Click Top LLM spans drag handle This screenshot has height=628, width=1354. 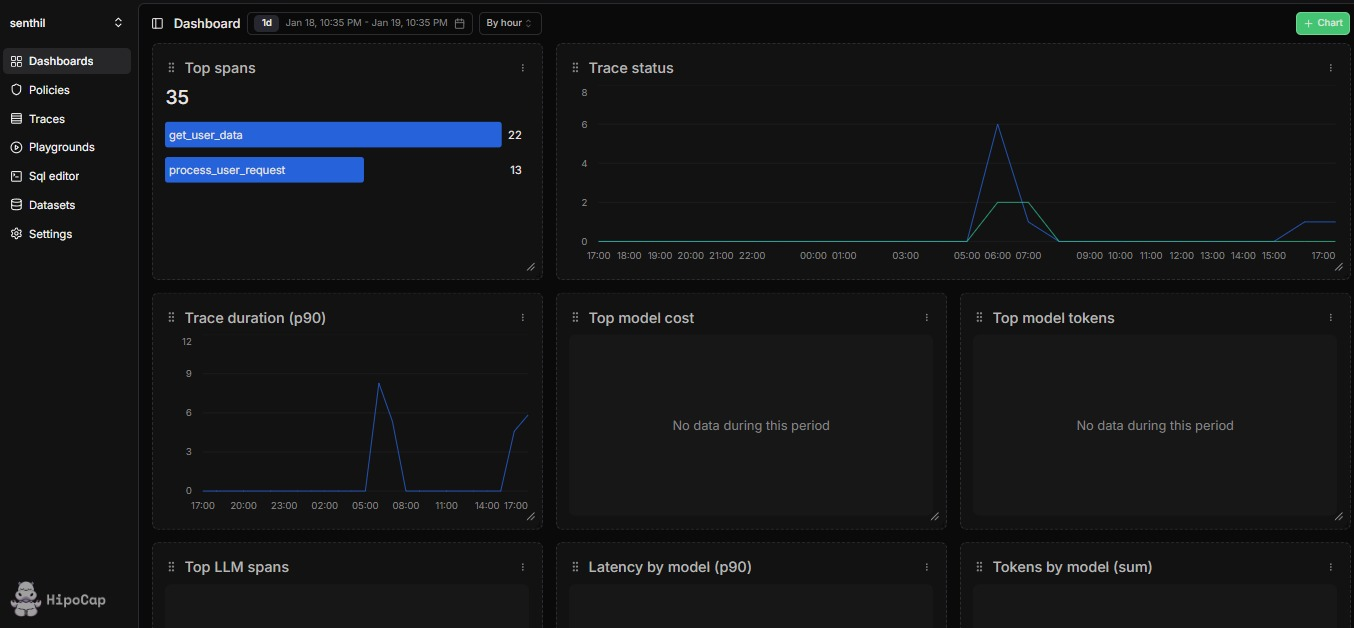click(x=171, y=567)
